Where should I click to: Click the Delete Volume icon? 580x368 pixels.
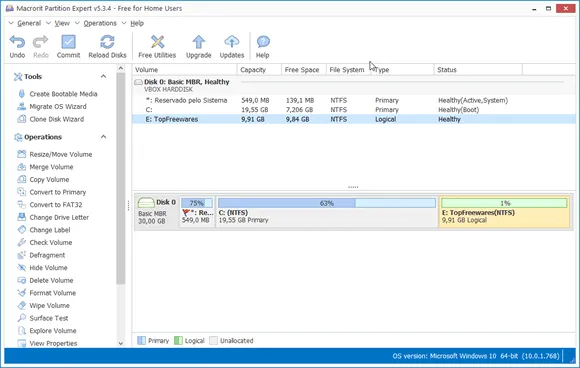21,280
